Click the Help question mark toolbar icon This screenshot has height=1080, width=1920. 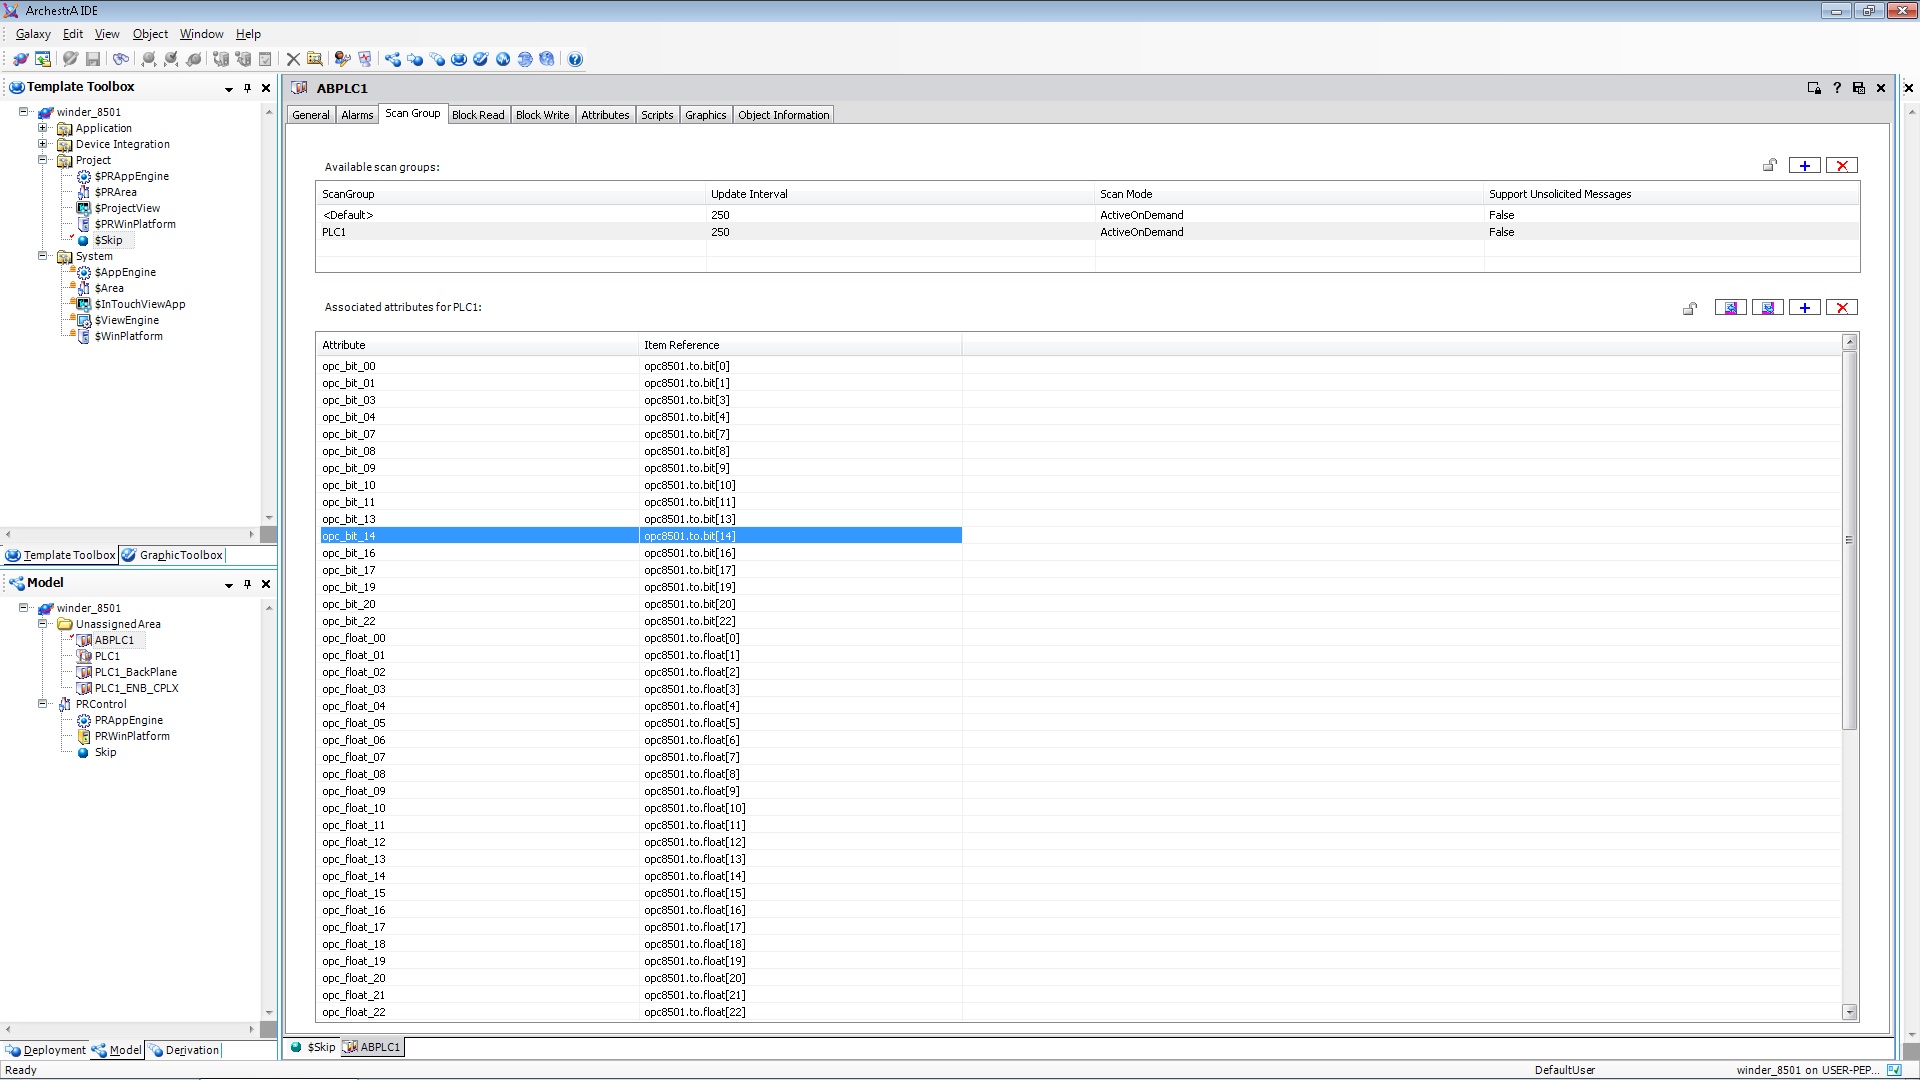(575, 60)
